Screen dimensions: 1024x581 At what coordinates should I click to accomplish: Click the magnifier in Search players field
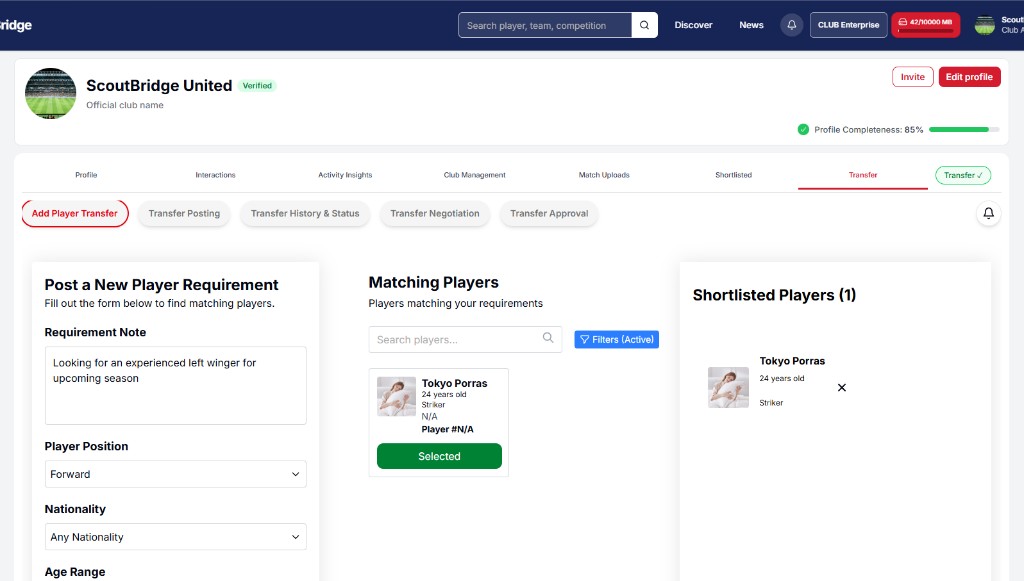548,338
